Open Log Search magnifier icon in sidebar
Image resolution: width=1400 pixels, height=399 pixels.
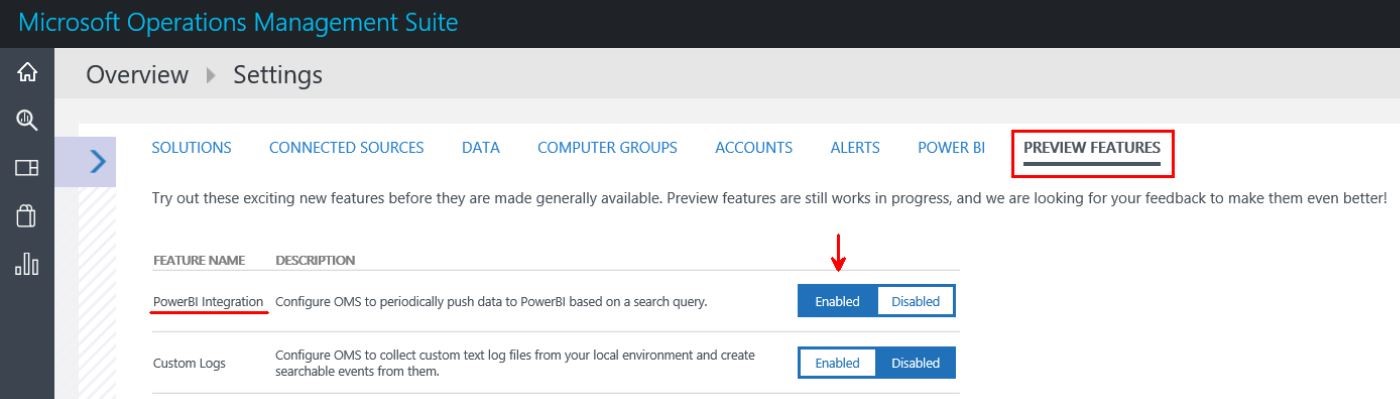[27, 121]
